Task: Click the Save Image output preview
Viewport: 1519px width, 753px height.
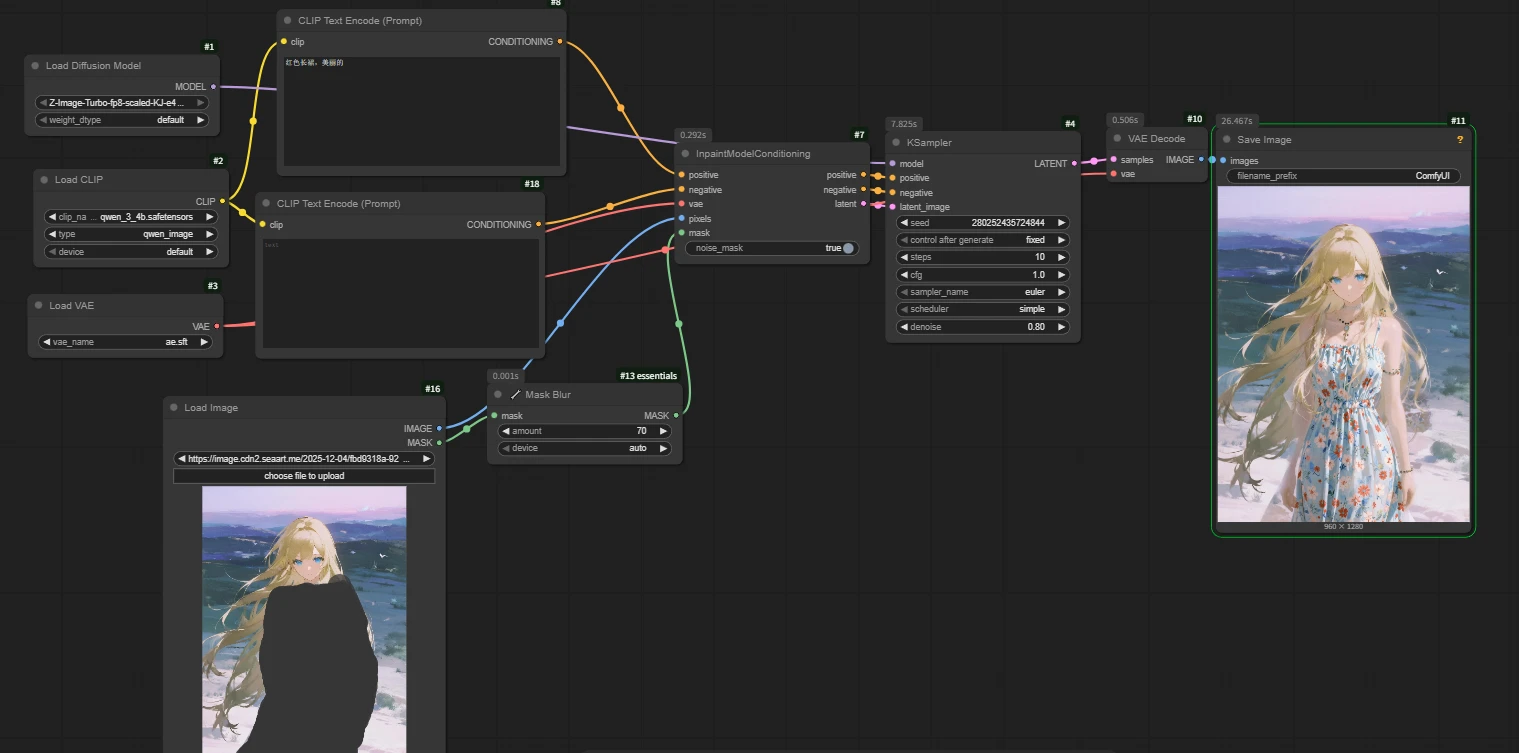Action: [x=1343, y=354]
